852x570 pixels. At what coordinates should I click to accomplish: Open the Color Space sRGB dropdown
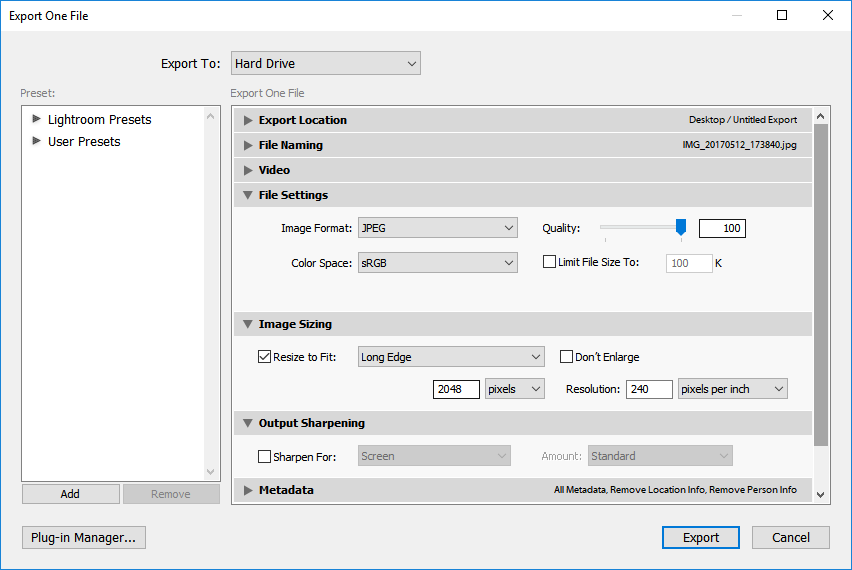click(x=437, y=263)
